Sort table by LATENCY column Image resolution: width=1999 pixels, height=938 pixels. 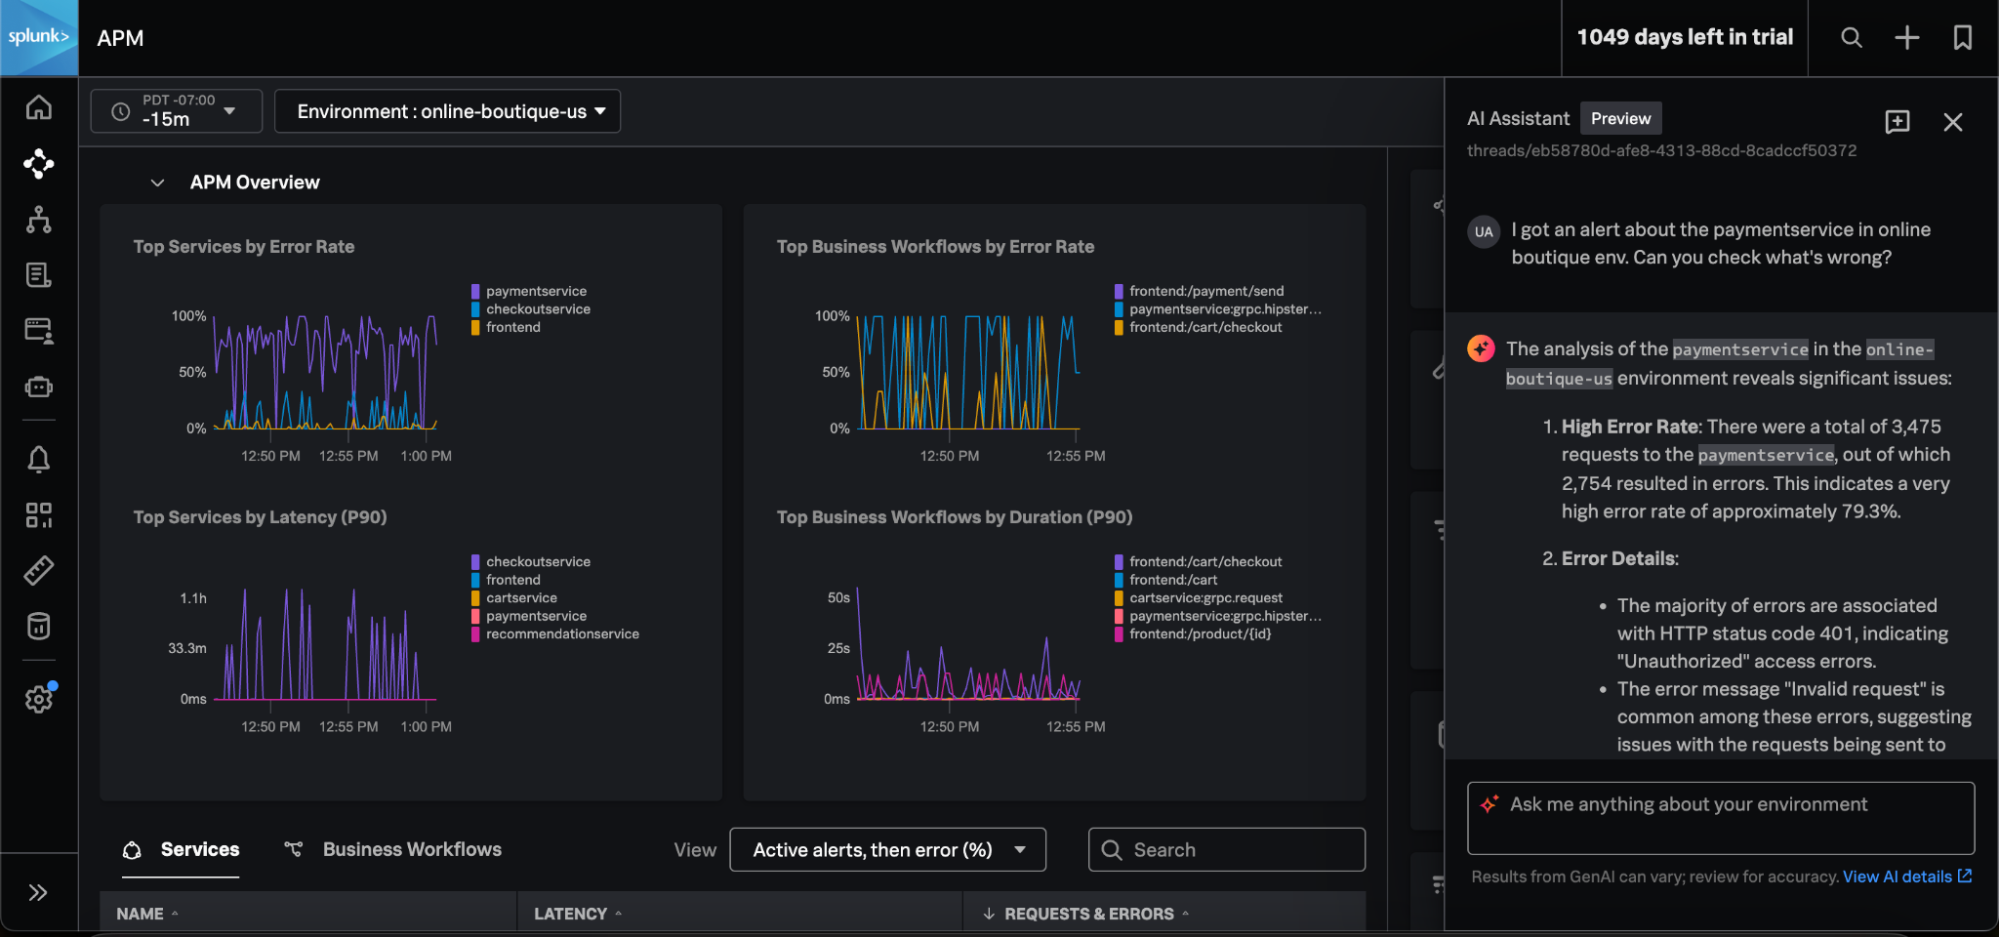(x=578, y=914)
